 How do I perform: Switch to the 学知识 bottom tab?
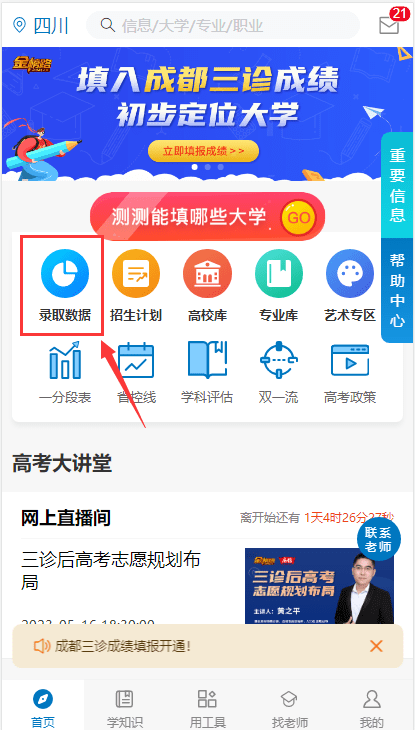point(124,708)
